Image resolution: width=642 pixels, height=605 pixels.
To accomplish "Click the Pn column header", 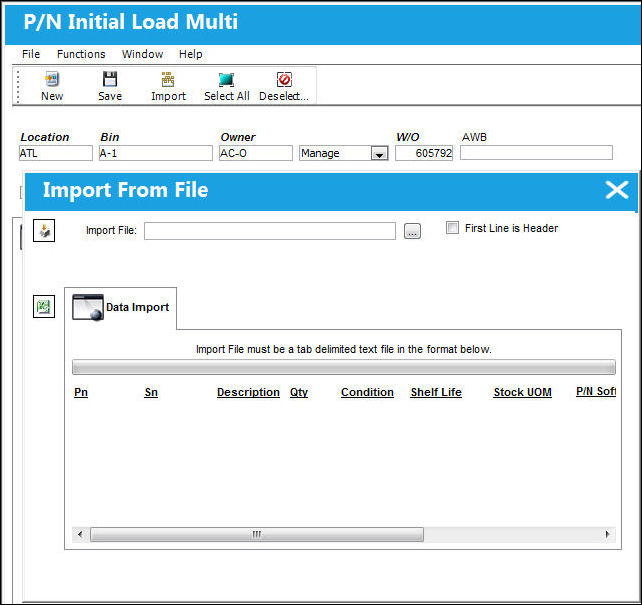I will [81, 392].
